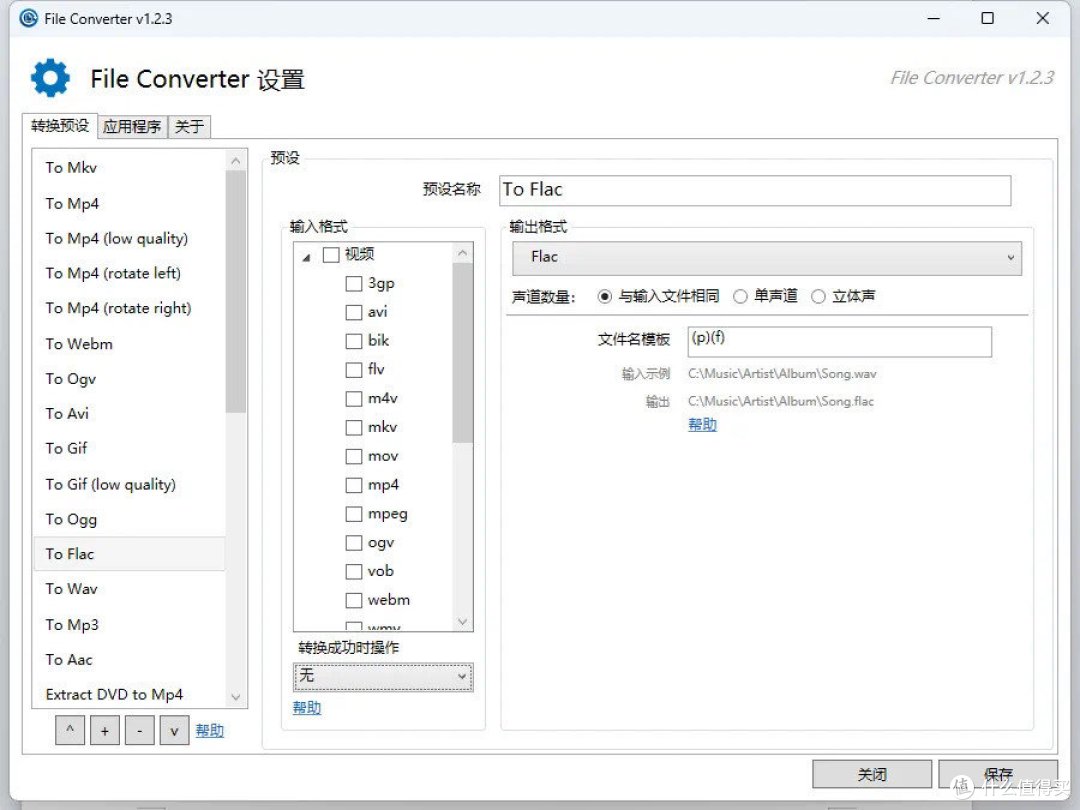Move preset up using the ^ button
The image size is (1080, 810).
pos(69,730)
